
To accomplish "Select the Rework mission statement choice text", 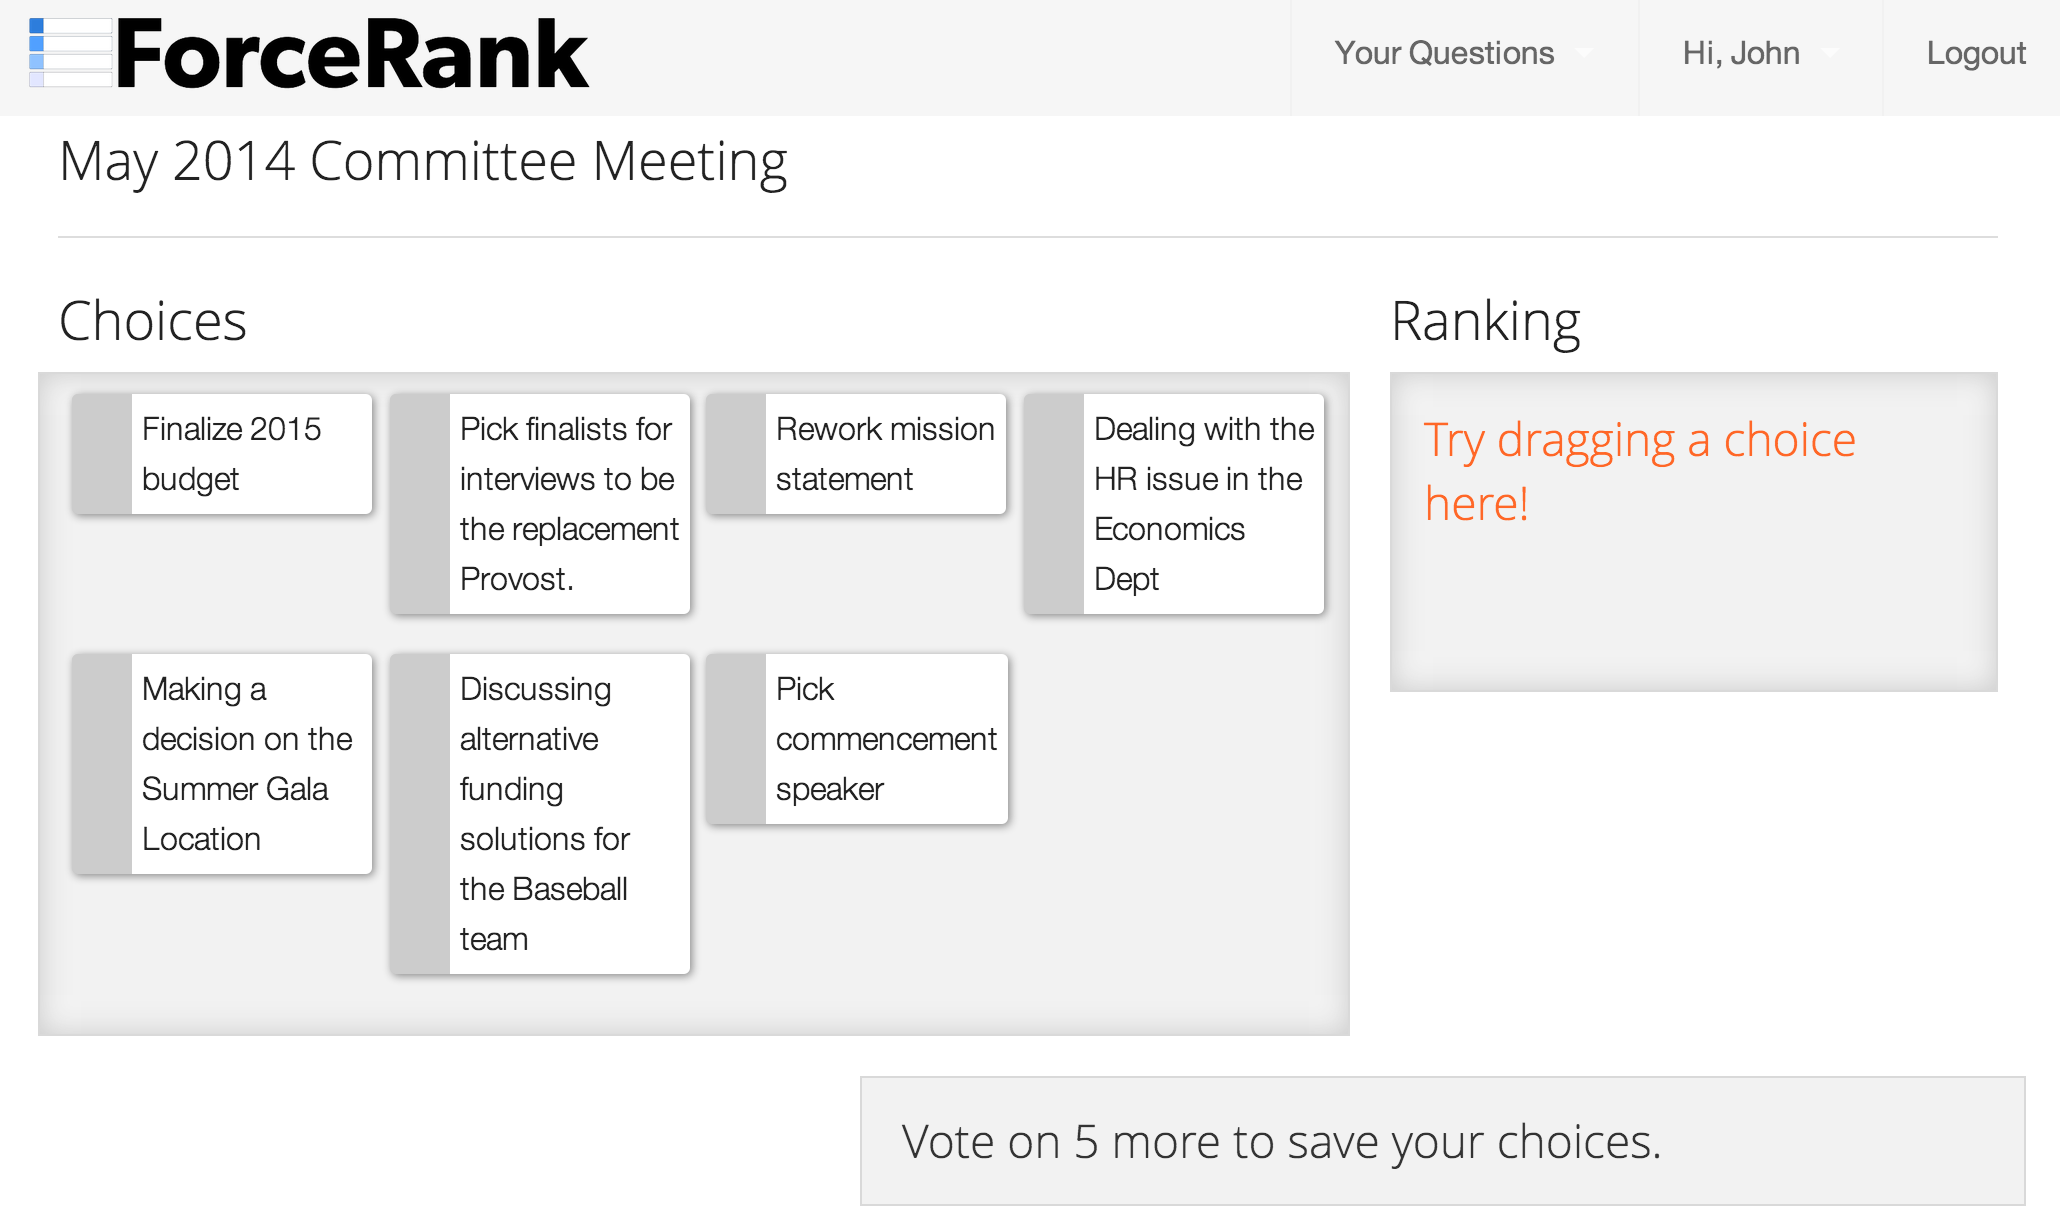I will click(x=885, y=454).
